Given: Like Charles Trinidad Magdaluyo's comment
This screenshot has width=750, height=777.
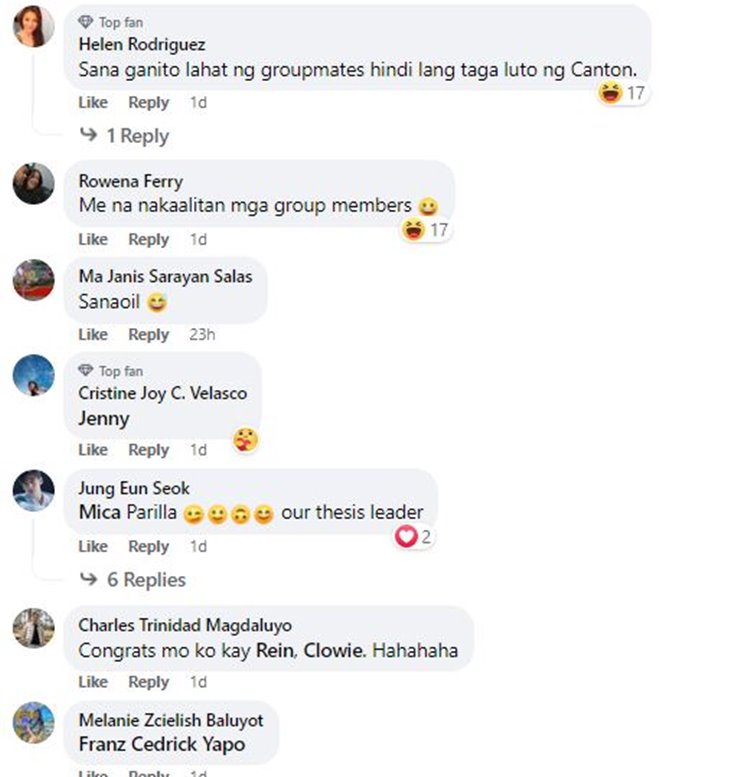Looking at the screenshot, I should [x=93, y=682].
